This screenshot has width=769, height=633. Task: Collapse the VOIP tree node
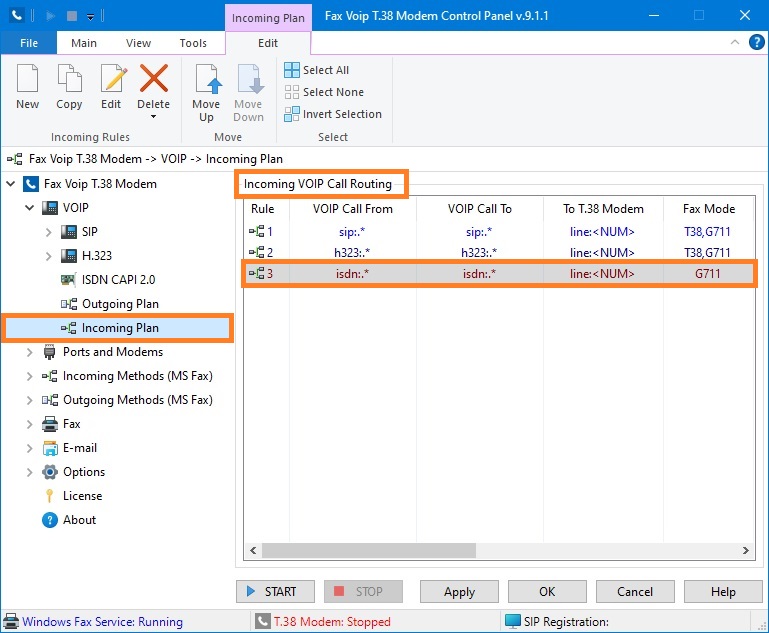click(x=29, y=208)
